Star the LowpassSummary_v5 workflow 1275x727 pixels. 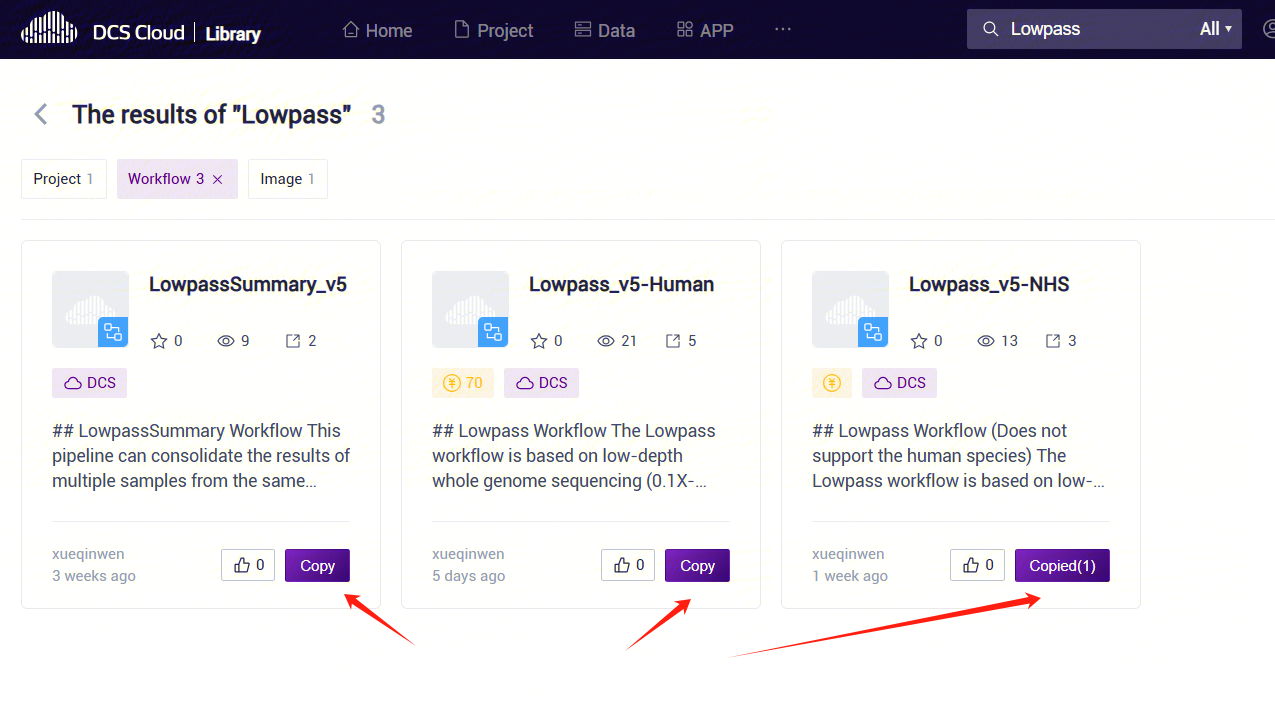pyautogui.click(x=159, y=341)
